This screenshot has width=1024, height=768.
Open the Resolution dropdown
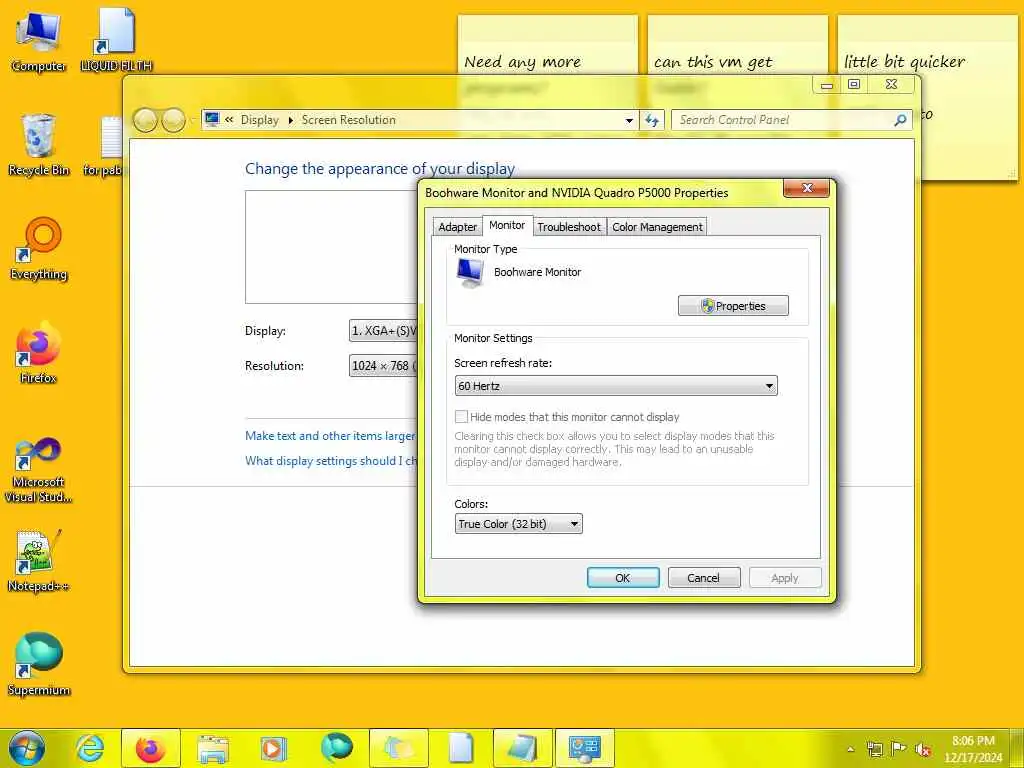point(383,366)
